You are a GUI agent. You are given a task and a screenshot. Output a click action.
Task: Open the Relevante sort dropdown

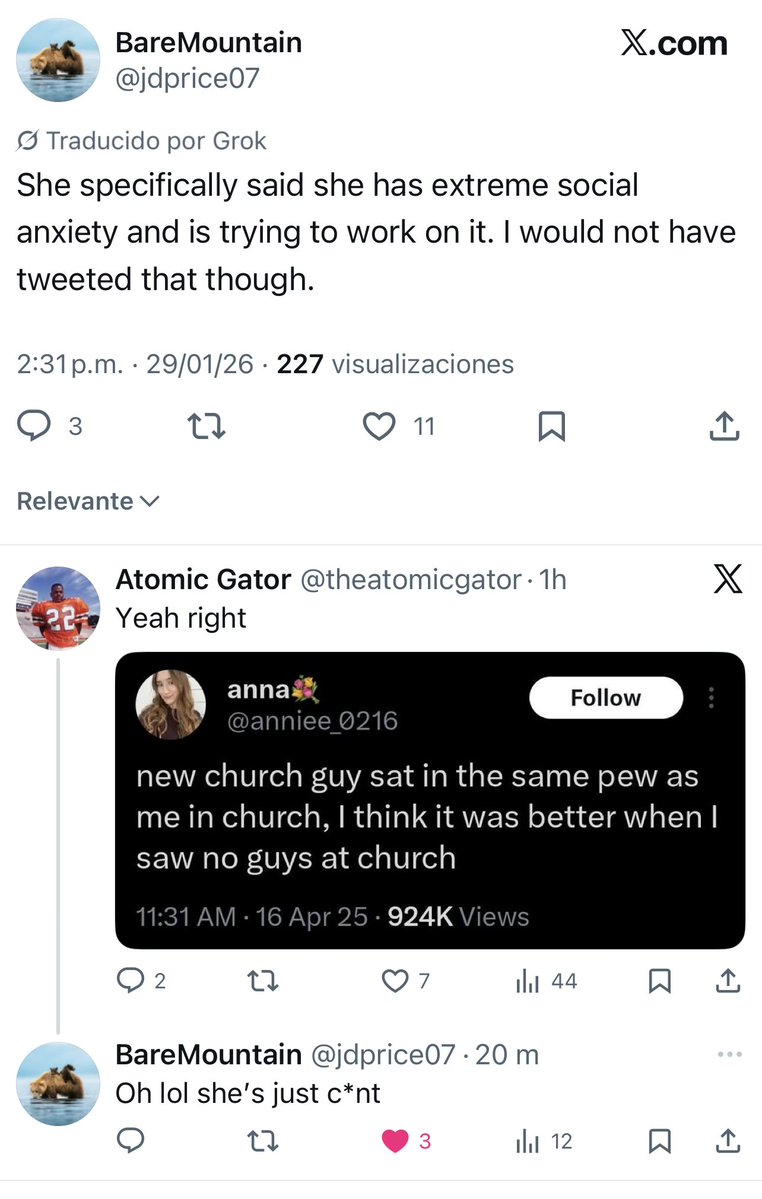pyautogui.click(x=88, y=501)
